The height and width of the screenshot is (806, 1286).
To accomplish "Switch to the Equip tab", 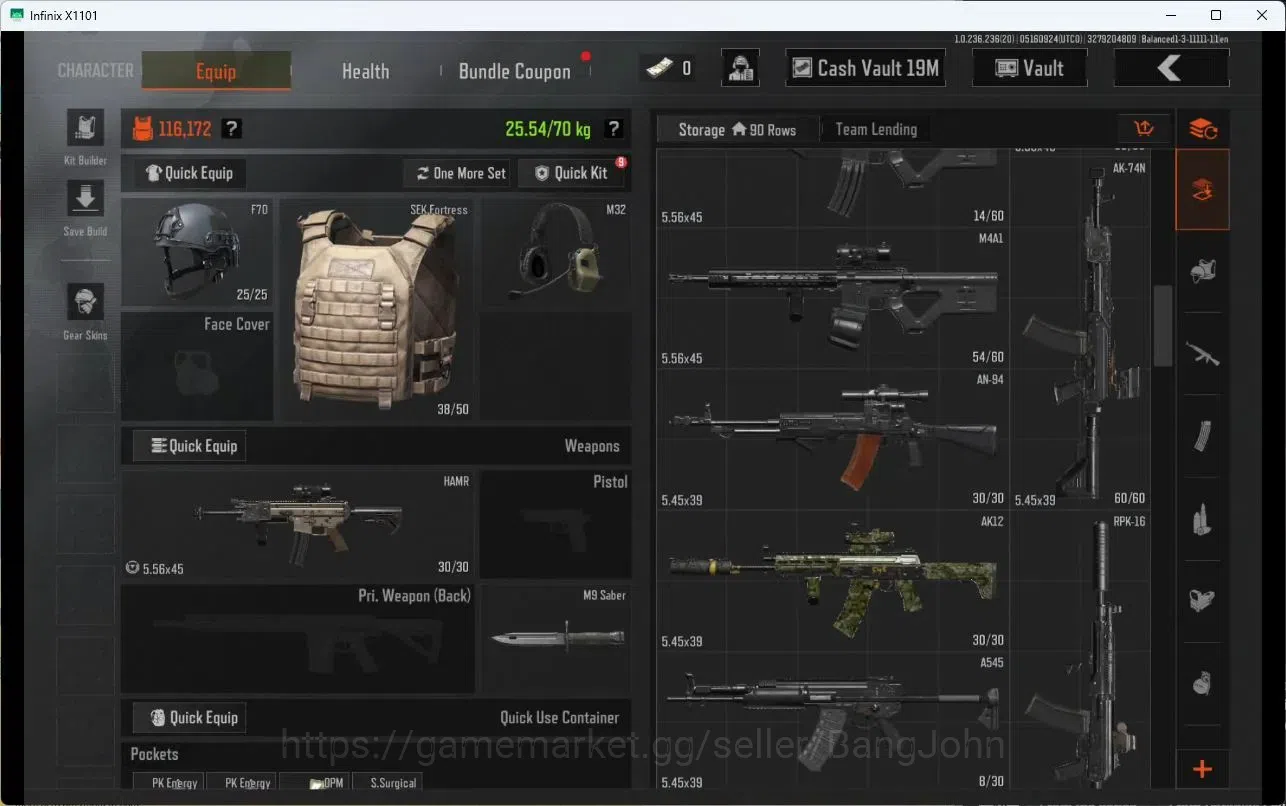I will tap(216, 71).
